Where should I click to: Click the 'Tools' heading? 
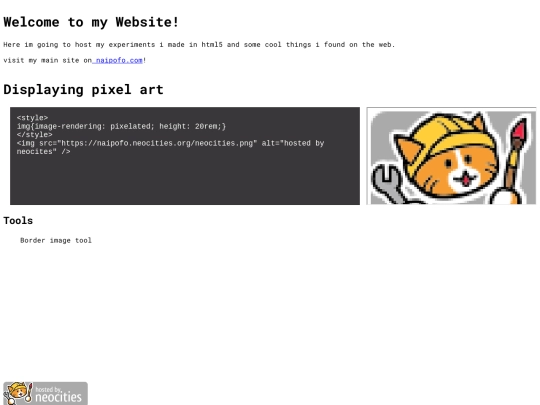coord(18,221)
